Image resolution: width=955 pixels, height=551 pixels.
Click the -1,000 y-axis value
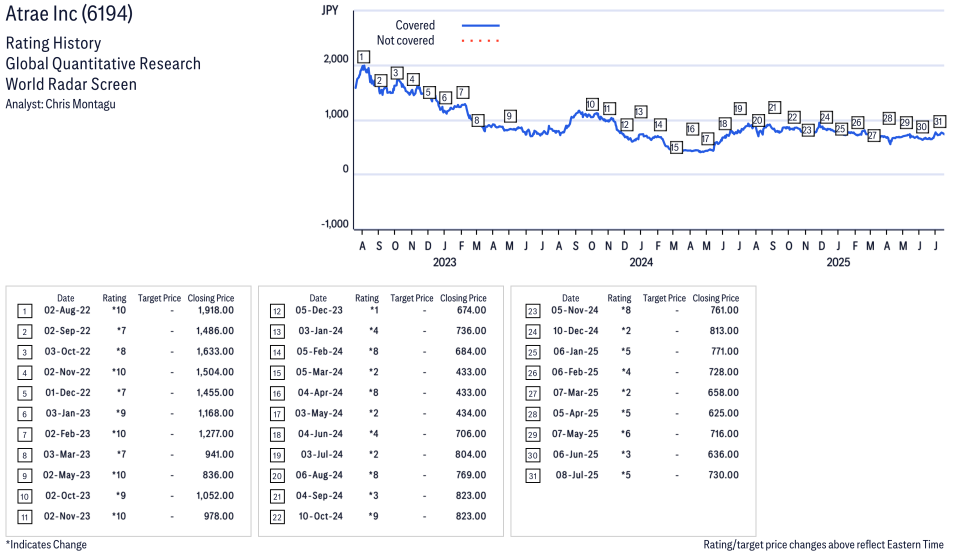coord(335,224)
